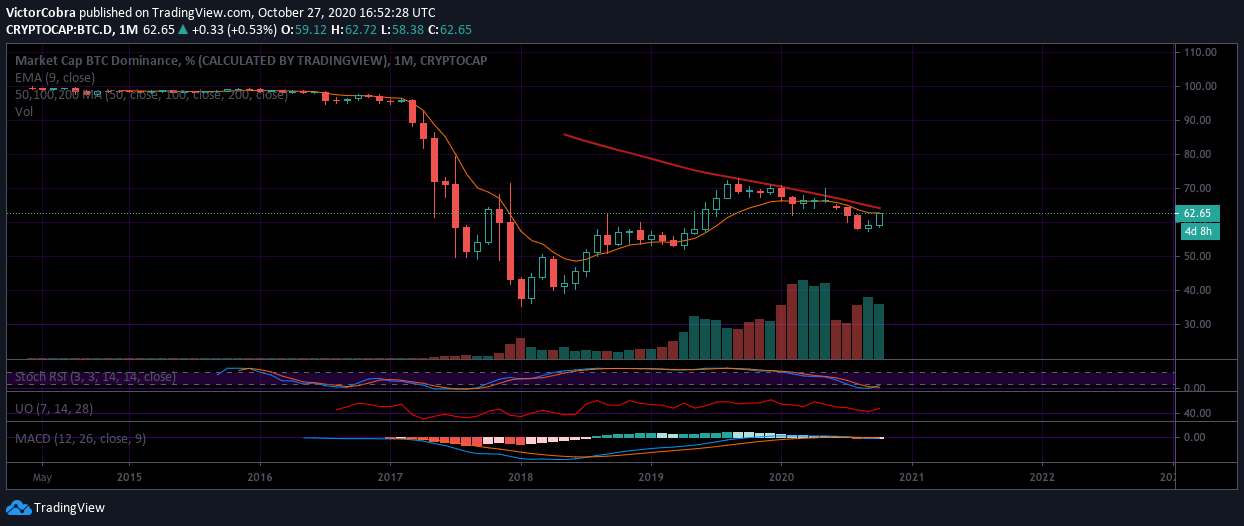
Task: Select the EMA (9, close) indicator label
Action: [x=55, y=78]
